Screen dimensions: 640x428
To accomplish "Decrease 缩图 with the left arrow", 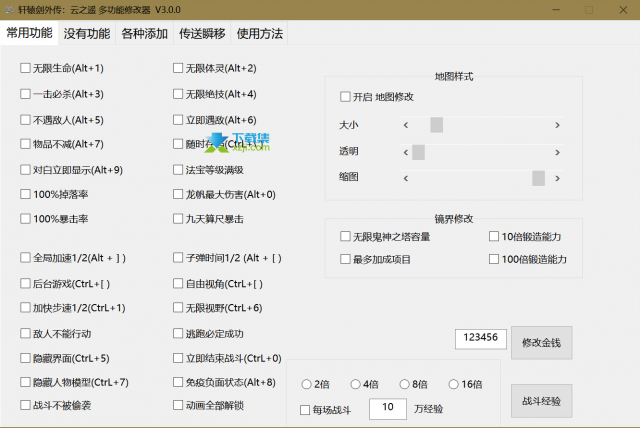I will click(x=406, y=178).
